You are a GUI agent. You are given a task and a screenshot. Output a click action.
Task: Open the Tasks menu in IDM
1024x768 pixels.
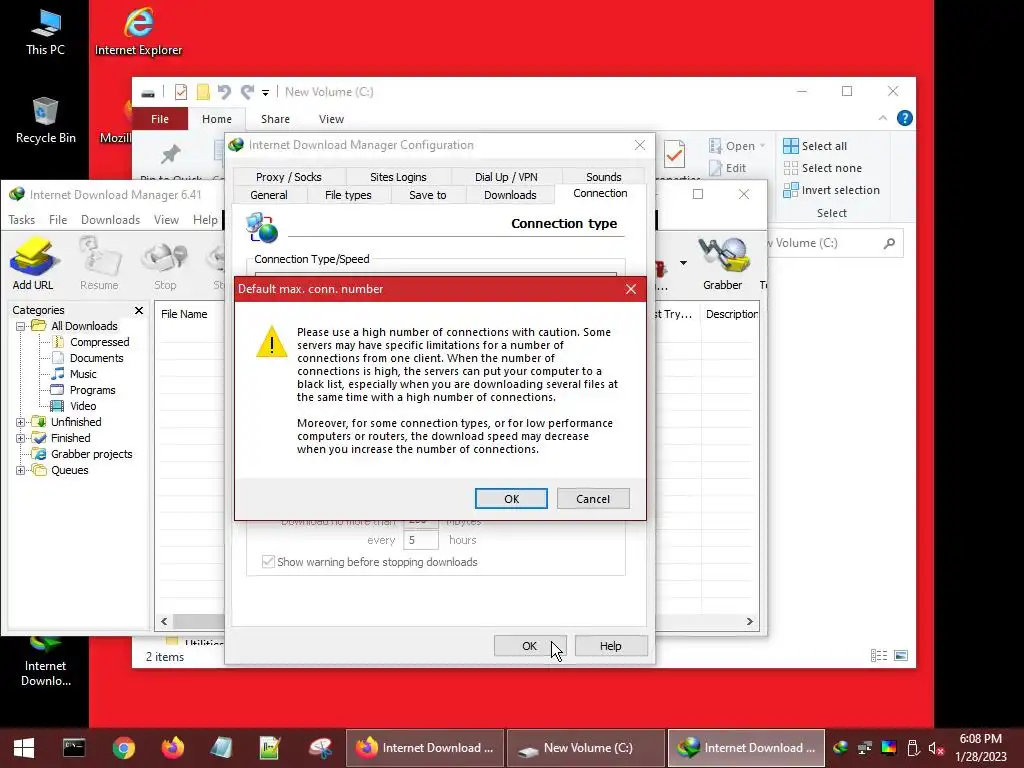(x=22, y=220)
